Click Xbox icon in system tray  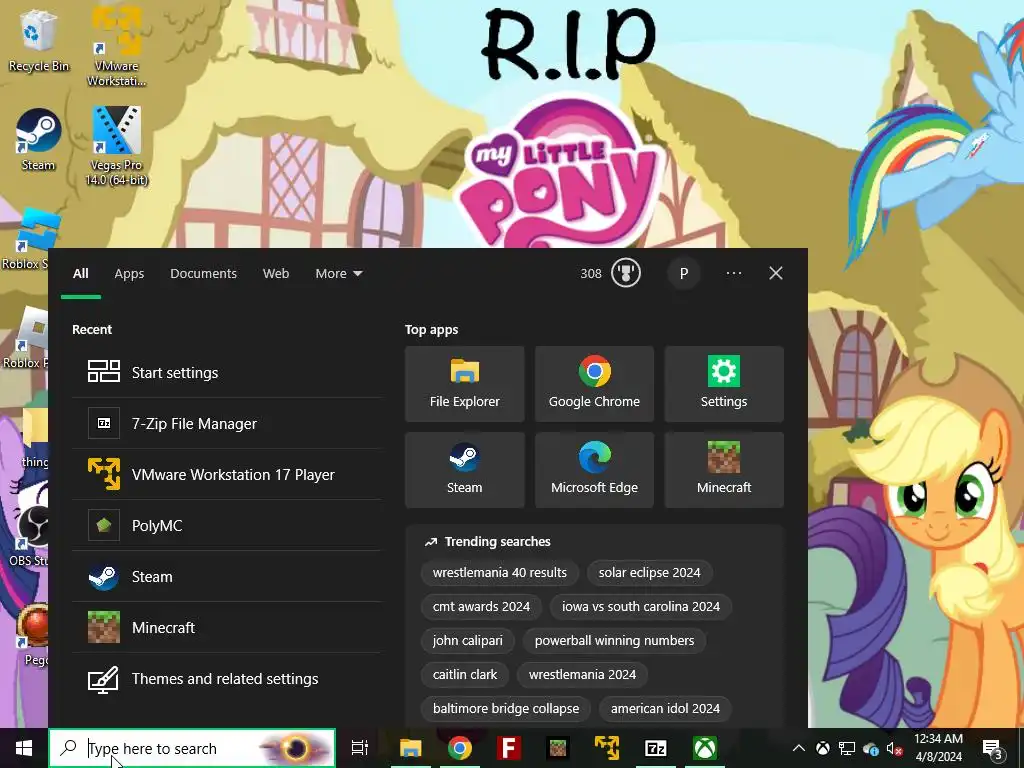[823, 748]
